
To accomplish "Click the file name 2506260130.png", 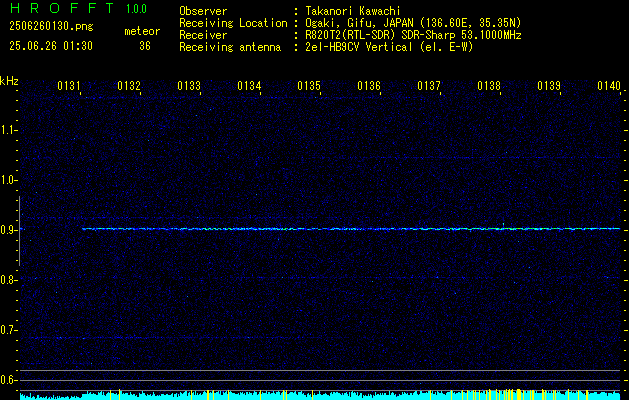I will pos(51,27).
